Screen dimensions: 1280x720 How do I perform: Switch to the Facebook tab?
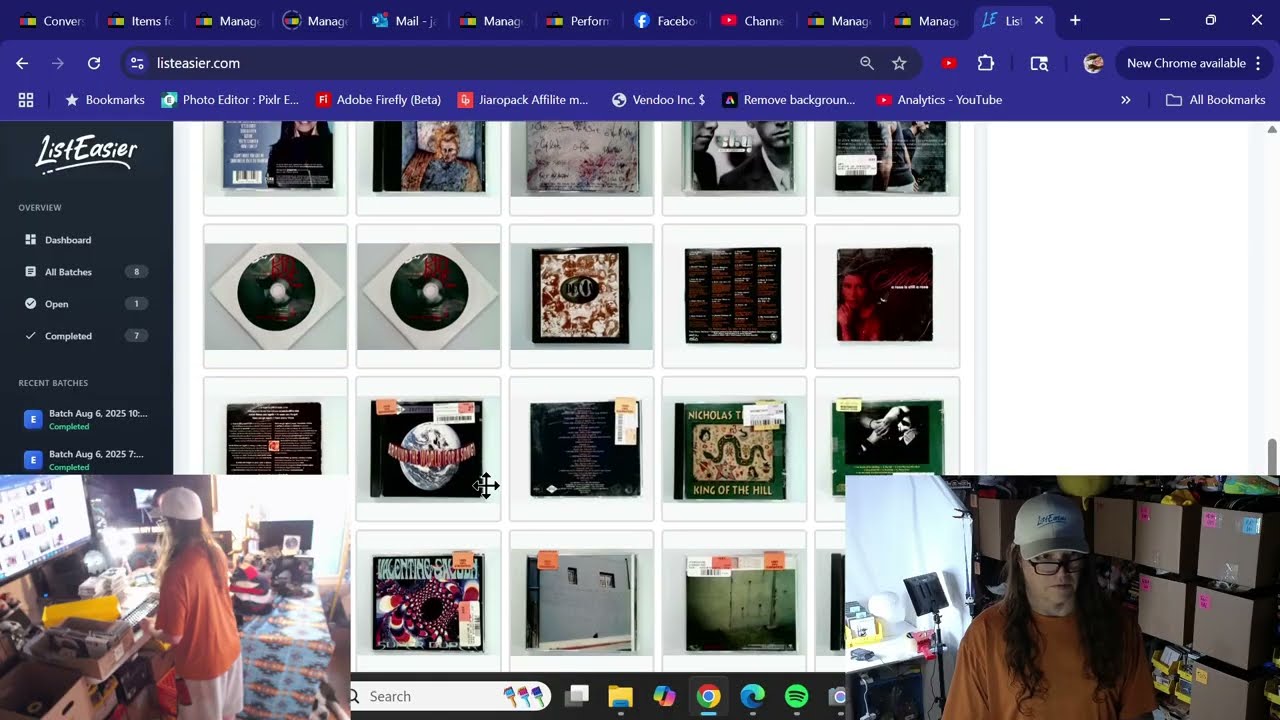click(666, 20)
